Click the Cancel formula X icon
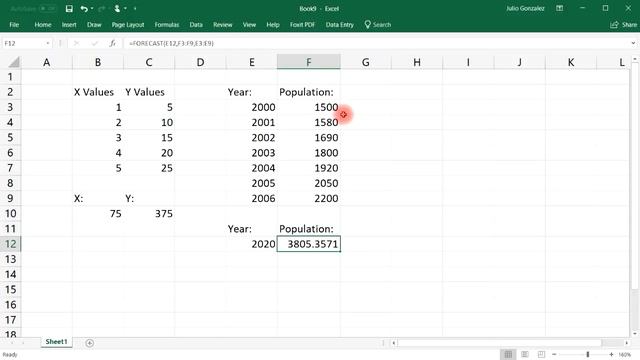 (76, 43)
